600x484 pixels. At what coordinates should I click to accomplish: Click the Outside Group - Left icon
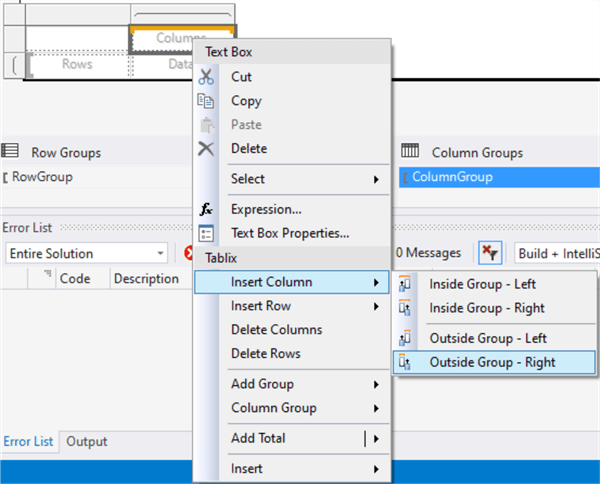[x=405, y=339]
